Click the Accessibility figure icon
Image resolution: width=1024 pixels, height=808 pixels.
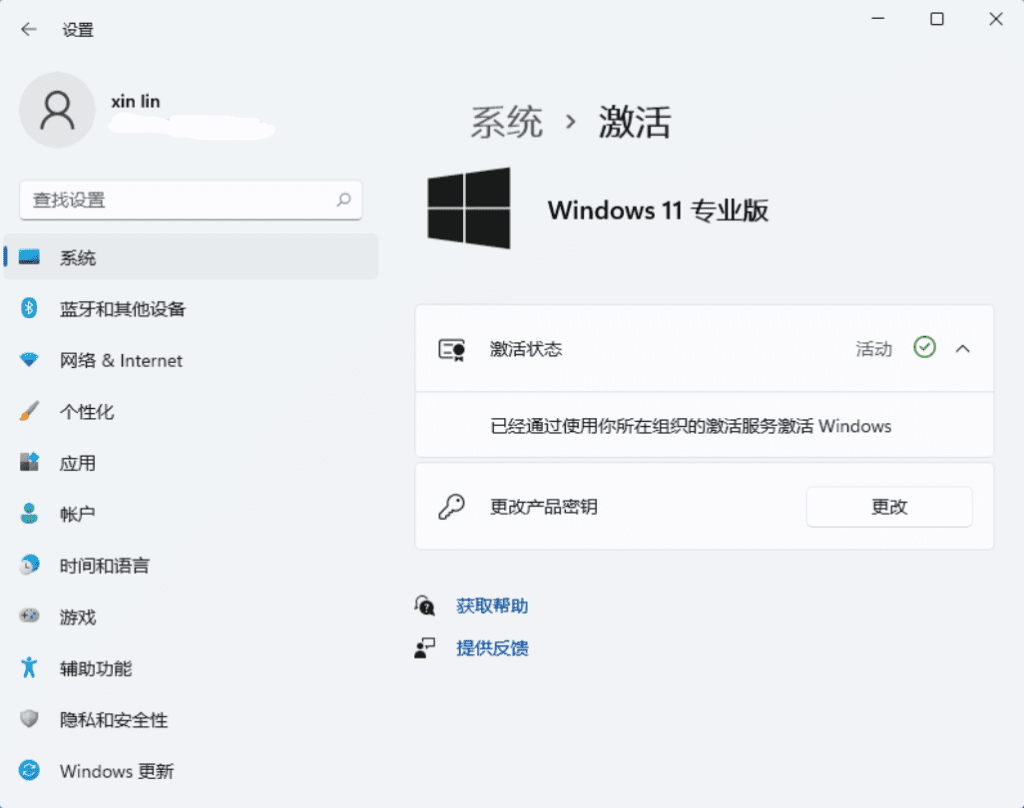(29, 668)
